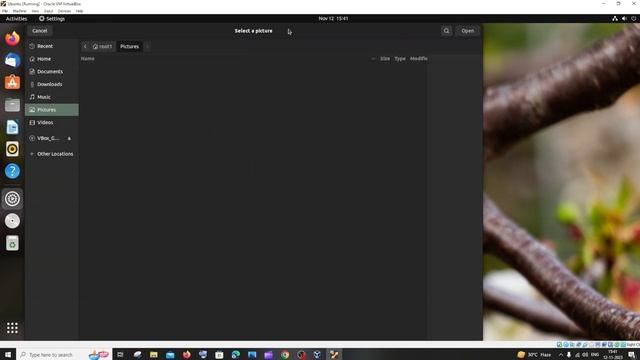The image size is (640, 360).
Task: Open VirtualBox View menu
Action: click(35, 11)
